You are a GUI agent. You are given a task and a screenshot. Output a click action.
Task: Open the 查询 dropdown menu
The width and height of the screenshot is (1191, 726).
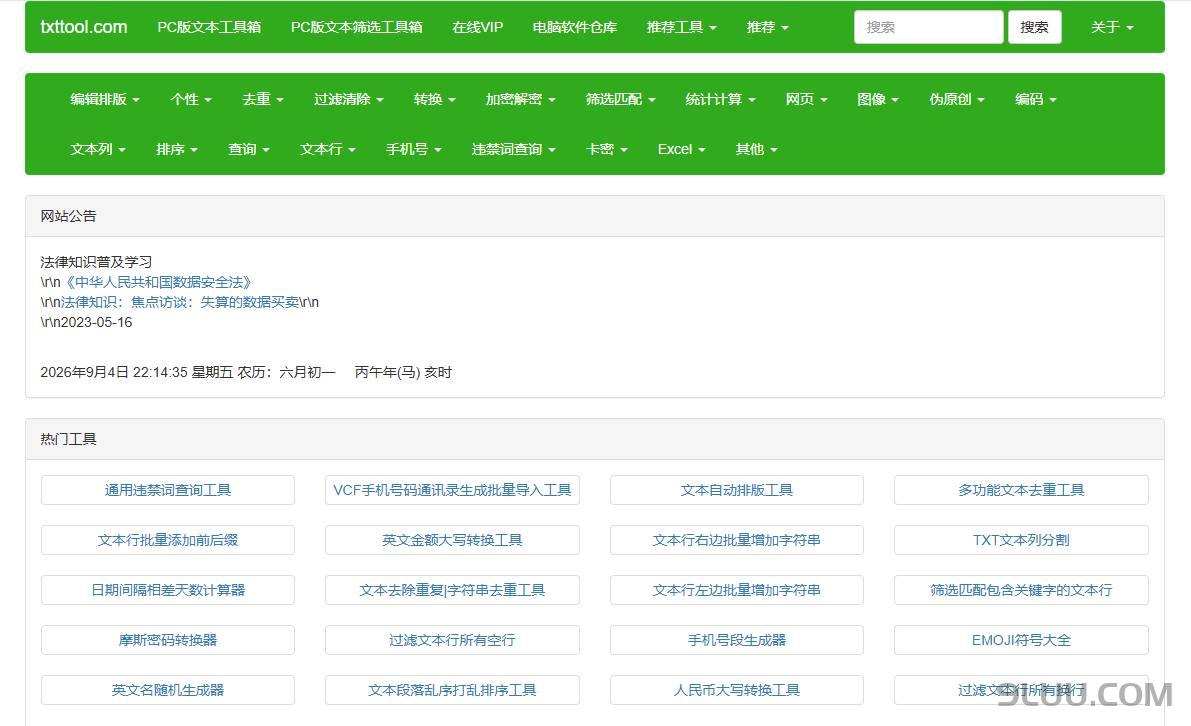tap(248, 149)
